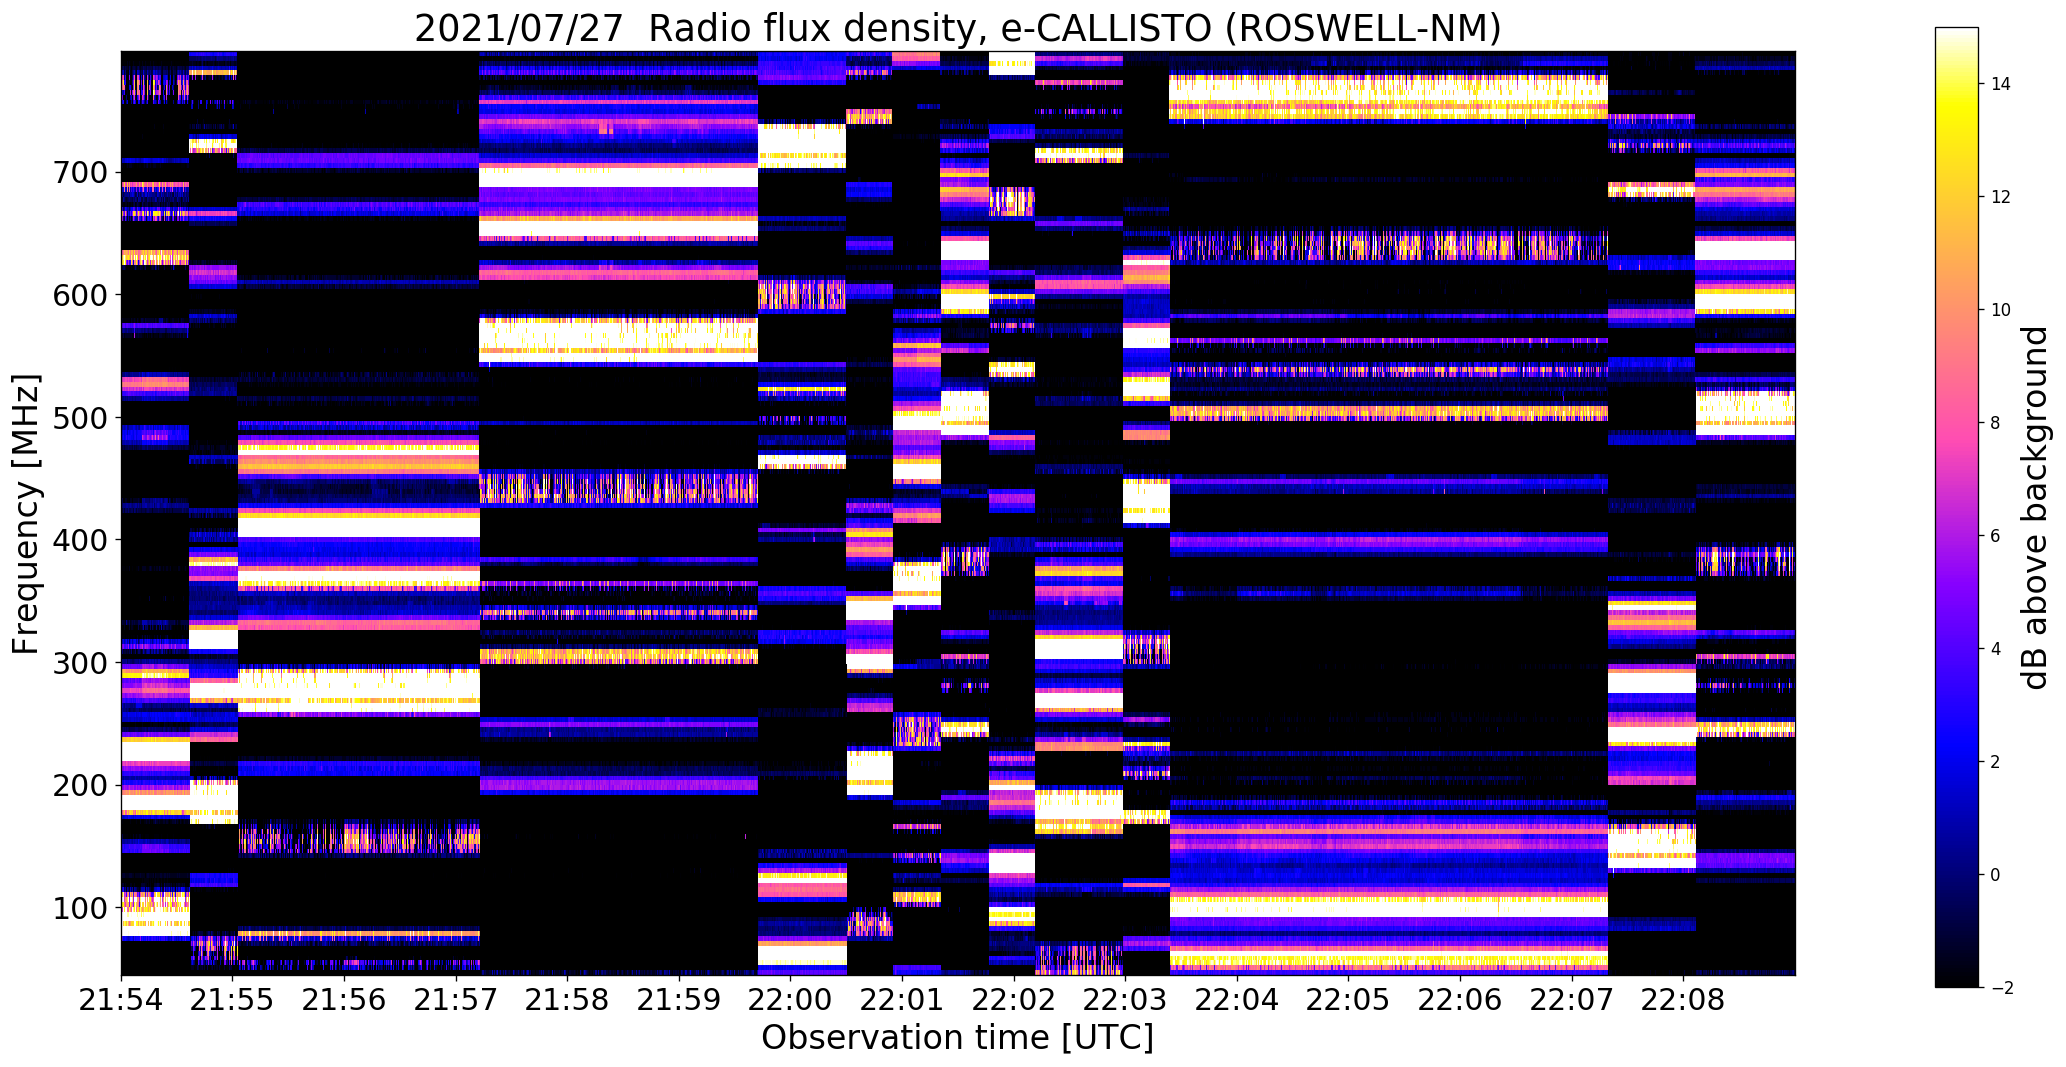Image resolution: width=2066 pixels, height=1067 pixels.
Task: Click the 200 MHz frequency tick label
Action: (79, 786)
